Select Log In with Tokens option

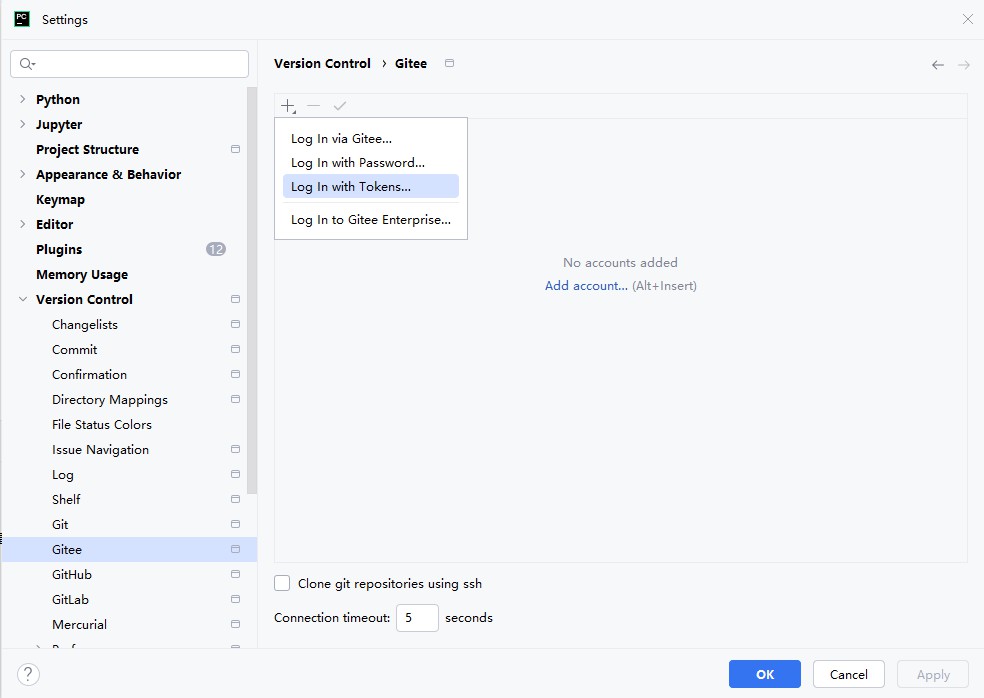pyautogui.click(x=371, y=186)
